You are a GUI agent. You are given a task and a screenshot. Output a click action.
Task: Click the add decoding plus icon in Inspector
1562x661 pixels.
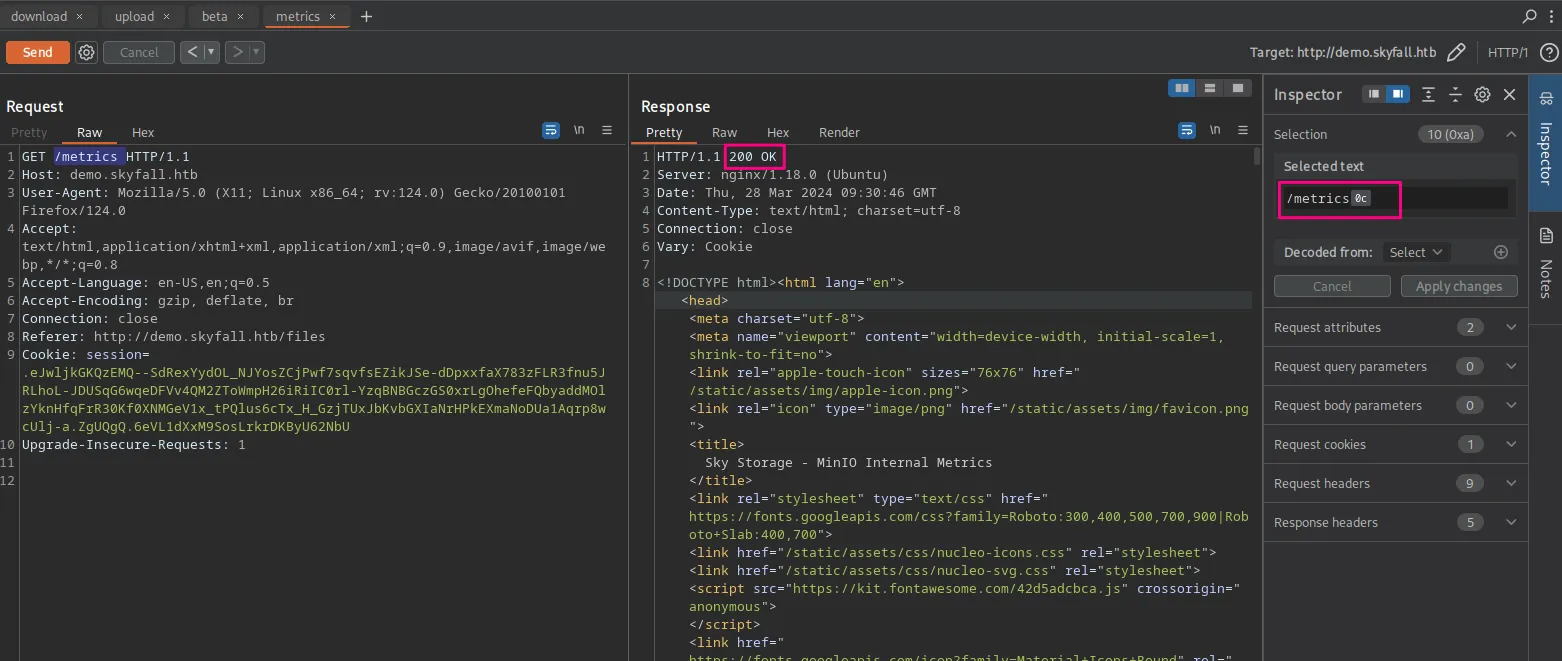pyautogui.click(x=1500, y=252)
